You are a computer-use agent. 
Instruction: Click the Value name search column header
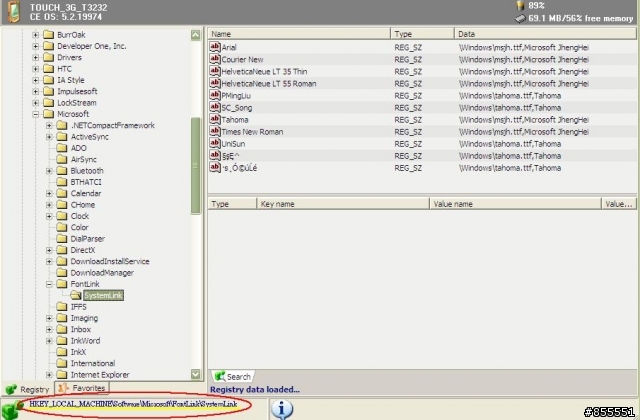coord(515,204)
